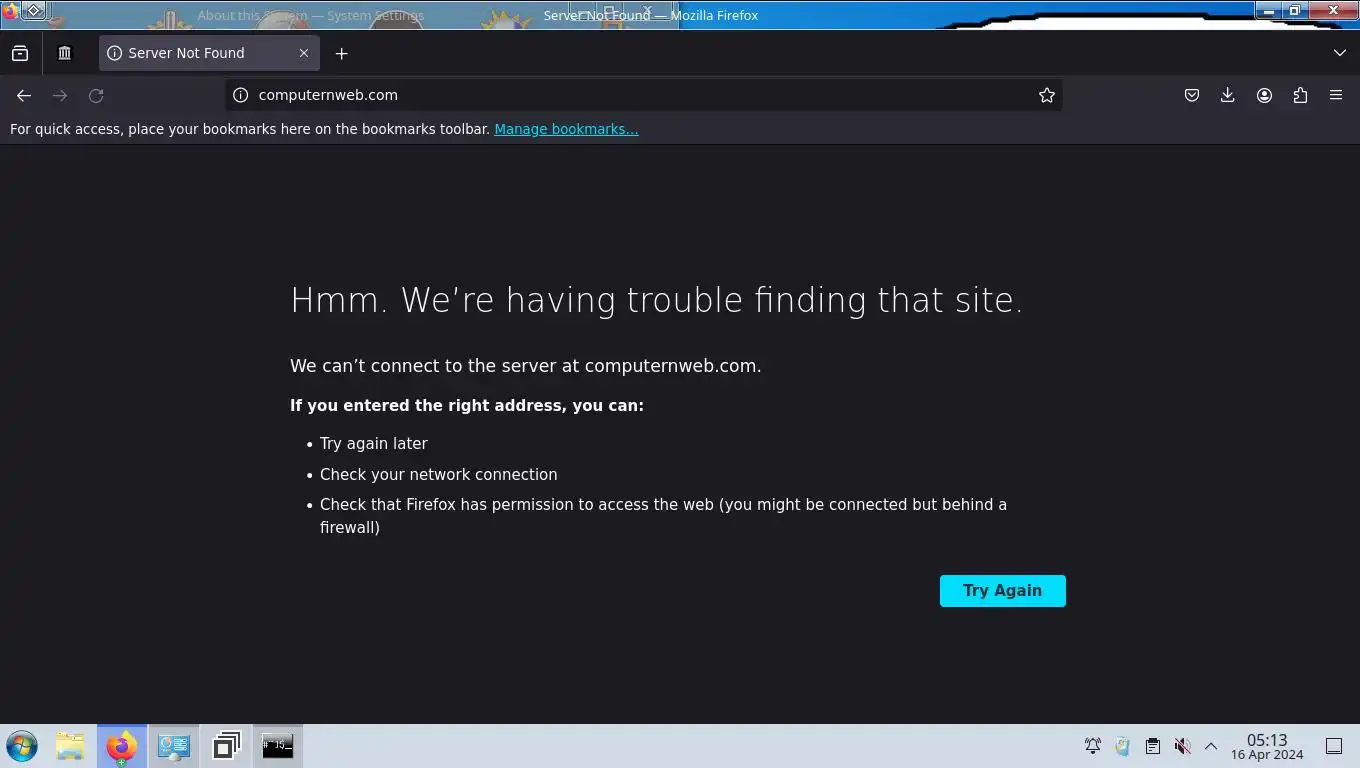Launch the file manager from taskbar

[70, 746]
